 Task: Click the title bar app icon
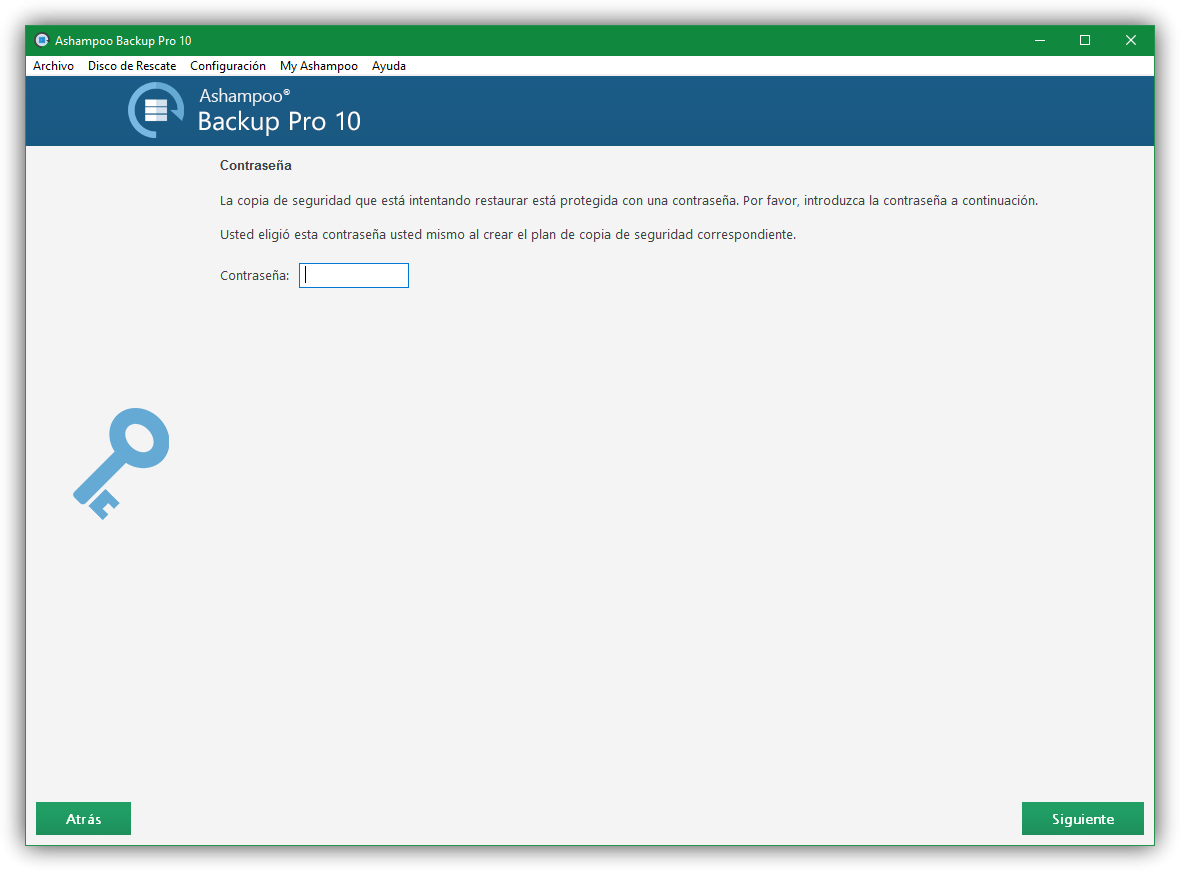tap(42, 40)
